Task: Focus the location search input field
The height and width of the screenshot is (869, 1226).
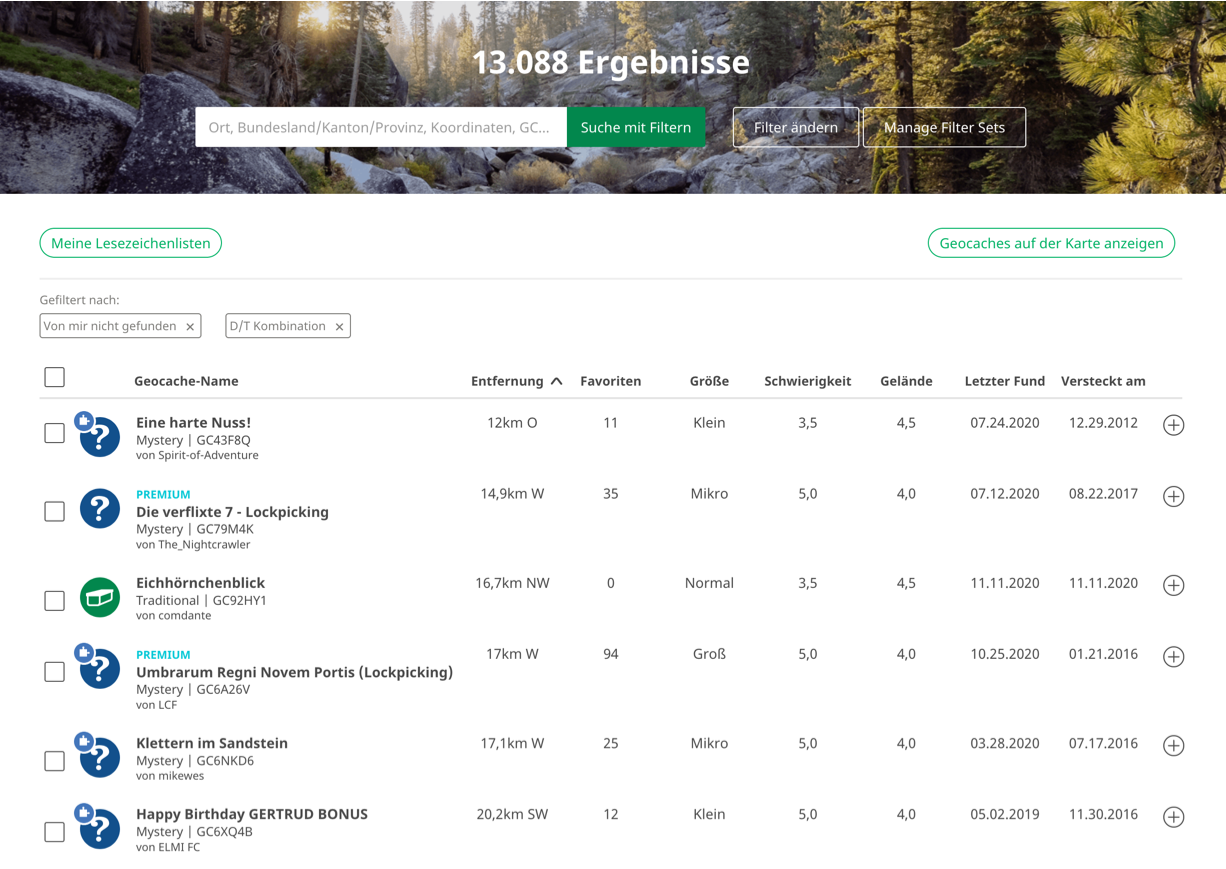Action: (380, 128)
